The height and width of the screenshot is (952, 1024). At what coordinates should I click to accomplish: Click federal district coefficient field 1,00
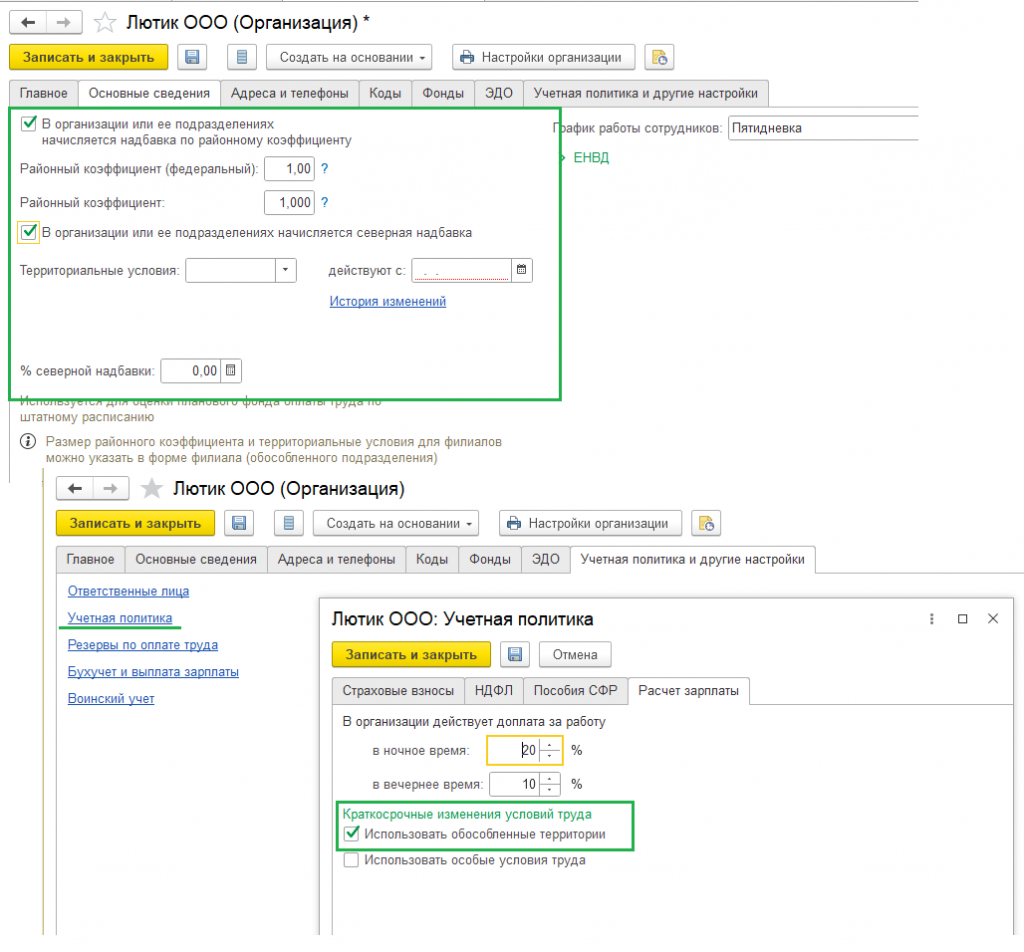(289, 168)
